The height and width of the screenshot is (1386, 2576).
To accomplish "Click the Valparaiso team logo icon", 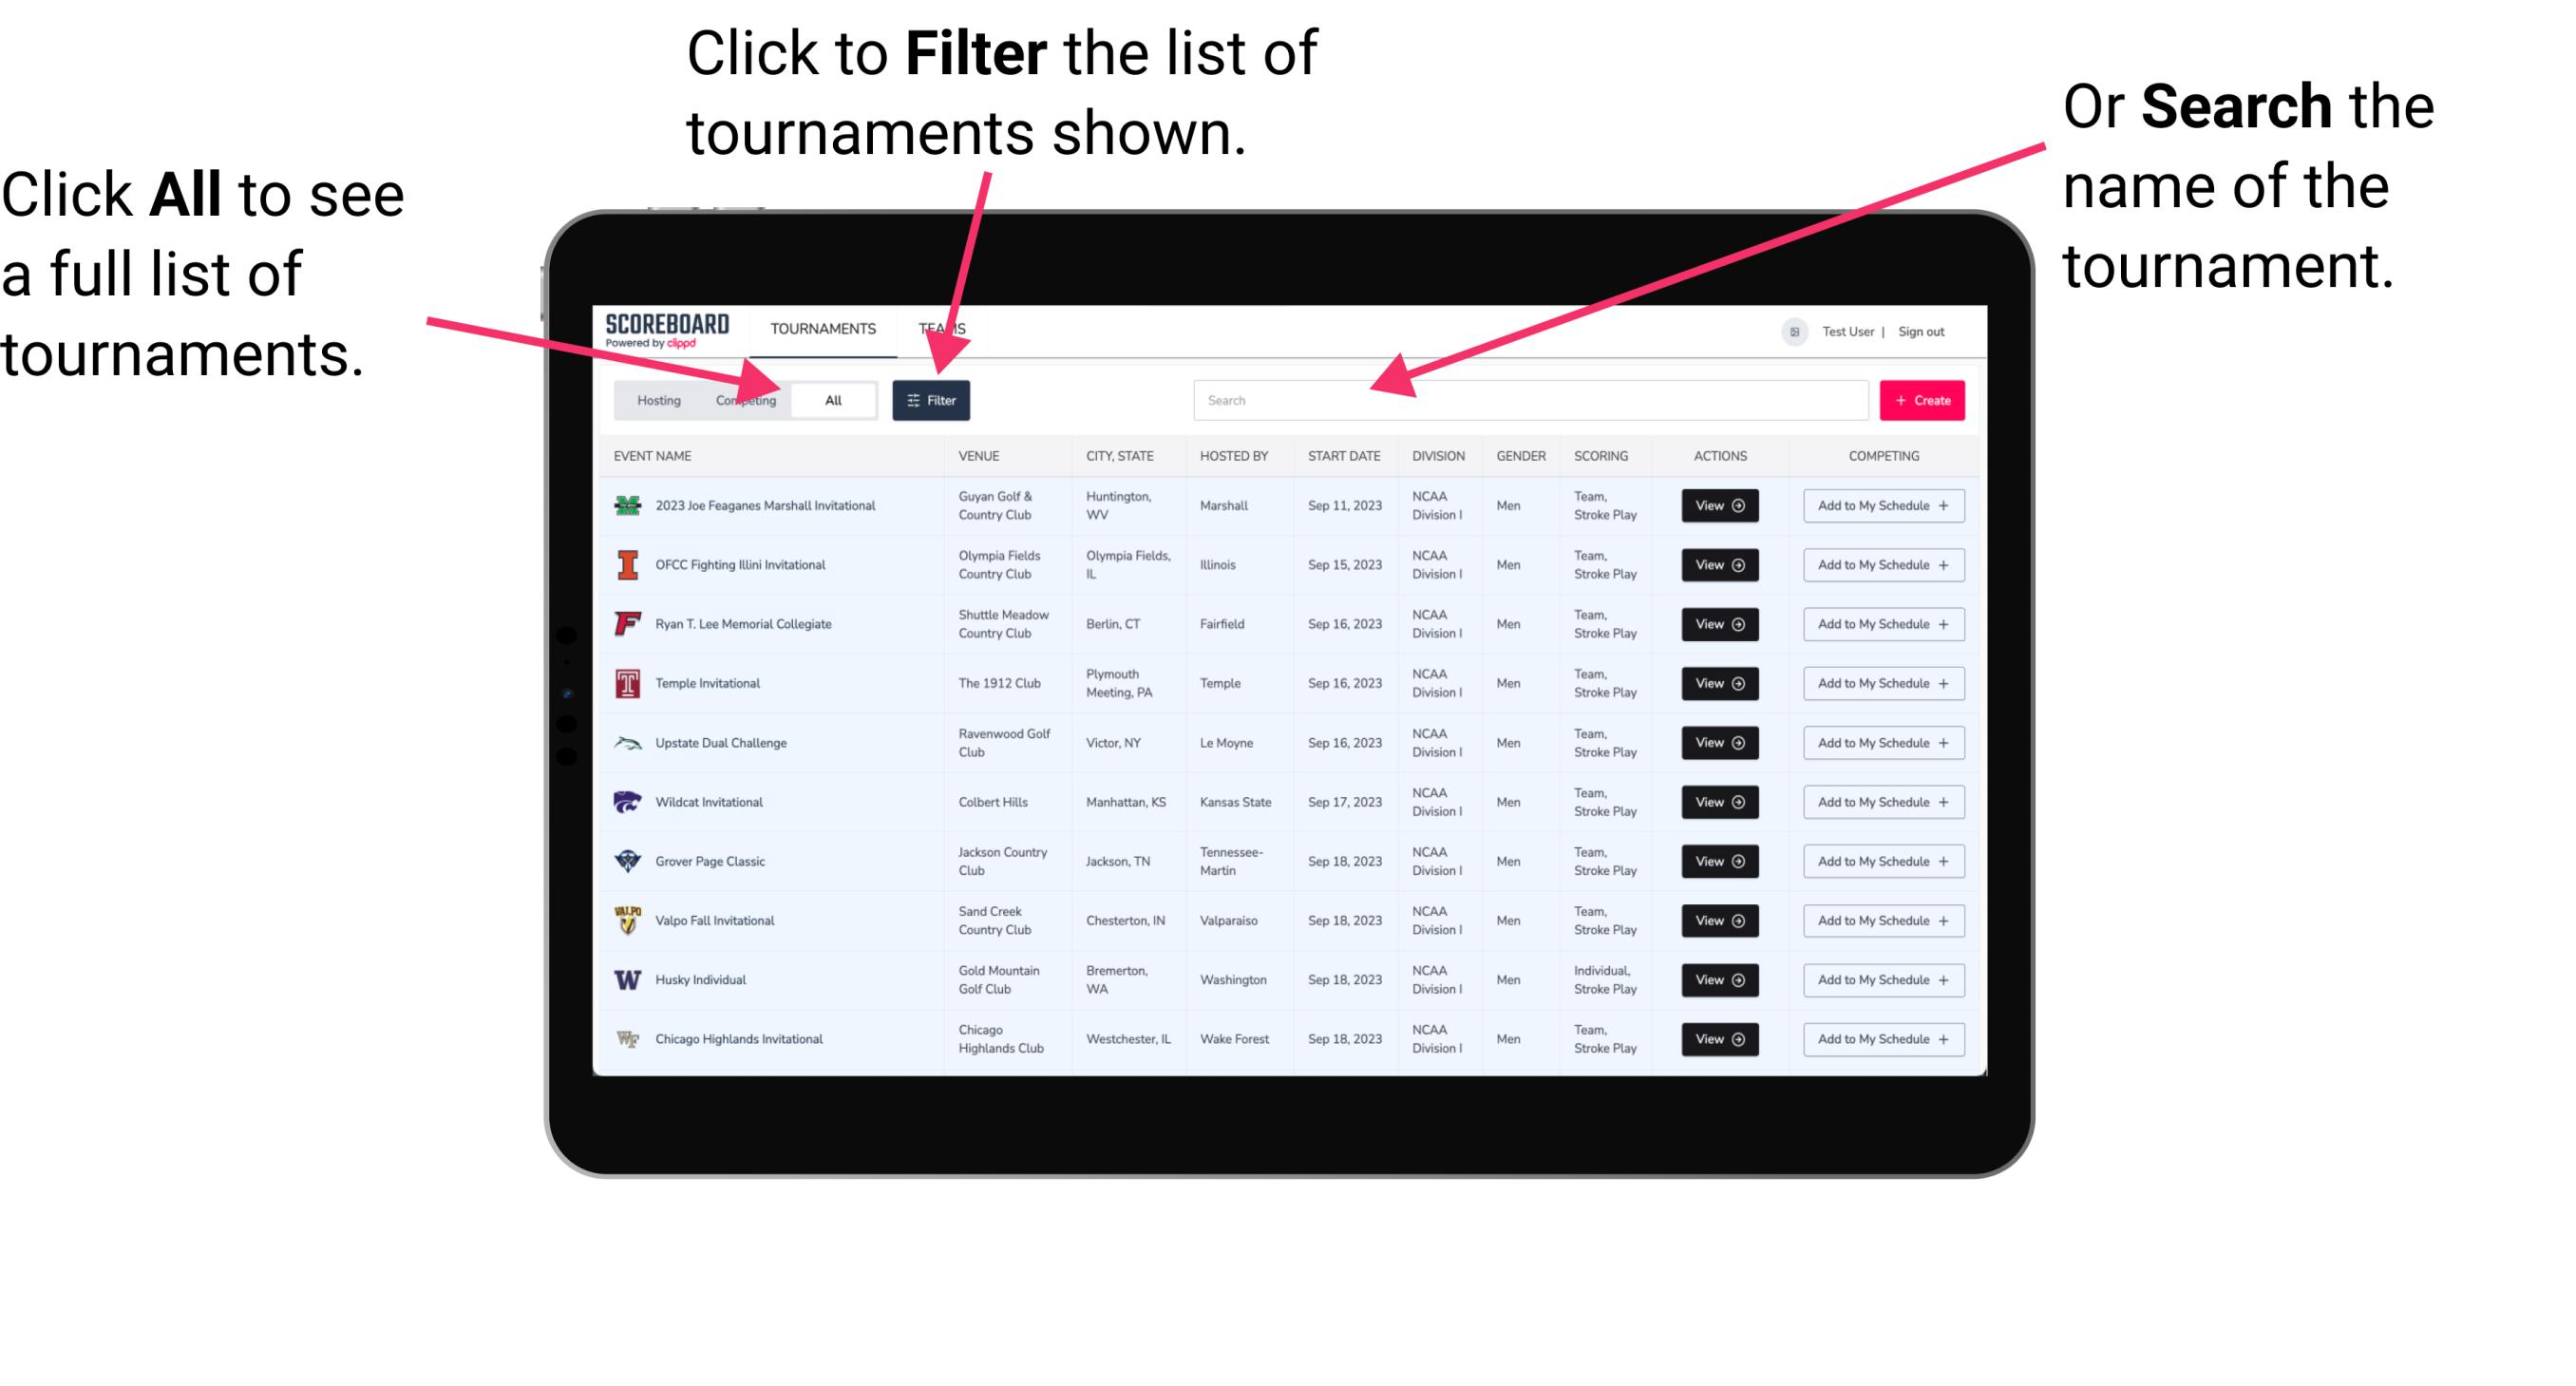I will (630, 920).
